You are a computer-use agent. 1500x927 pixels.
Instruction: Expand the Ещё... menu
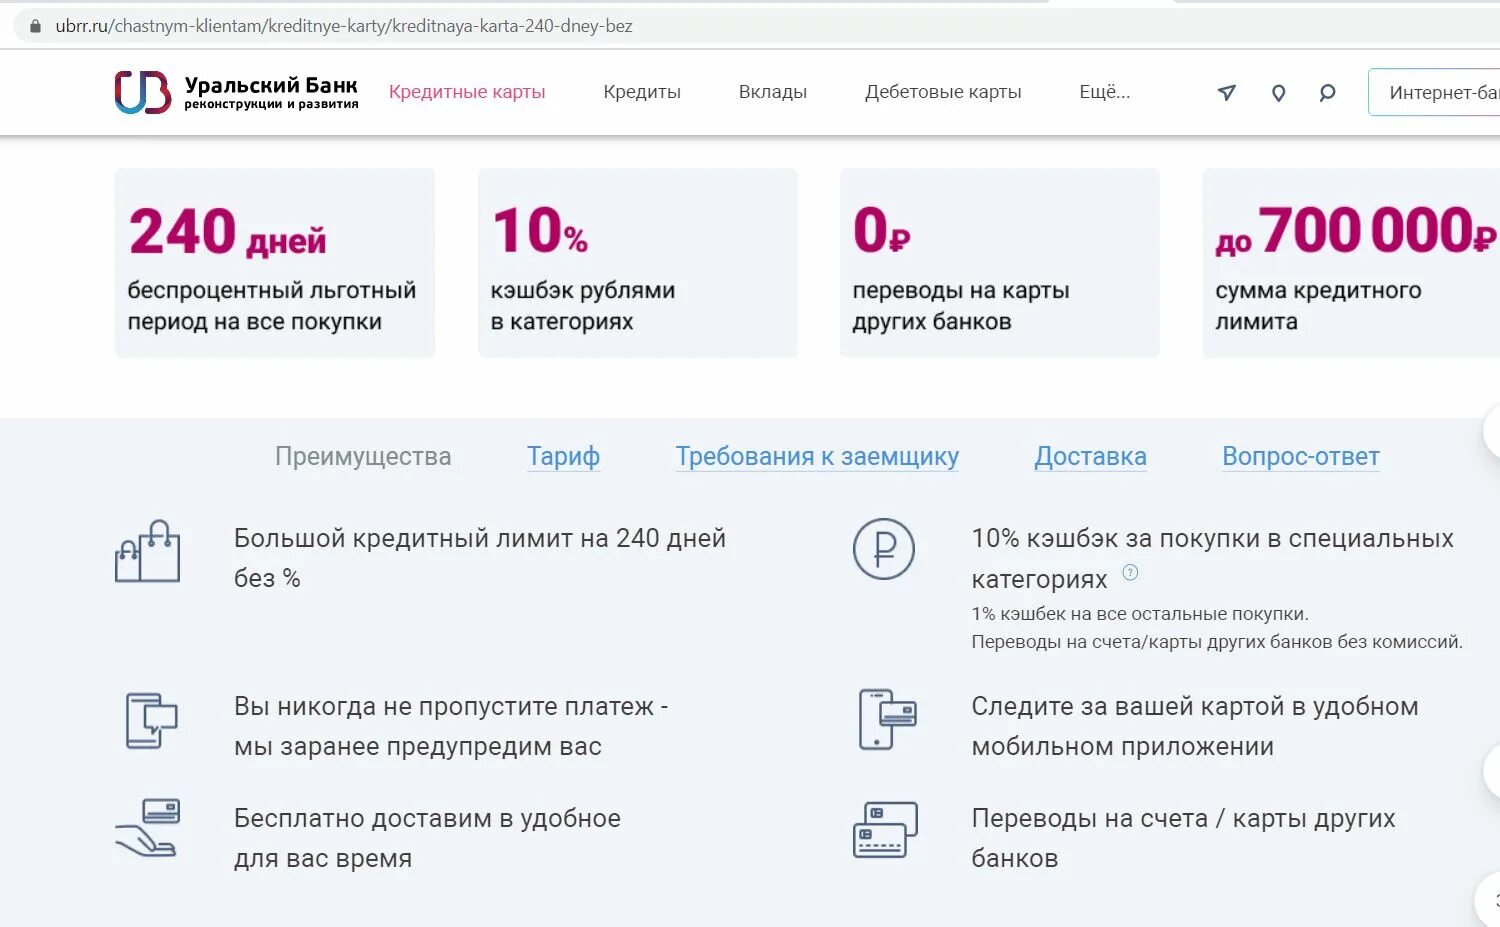click(1105, 92)
